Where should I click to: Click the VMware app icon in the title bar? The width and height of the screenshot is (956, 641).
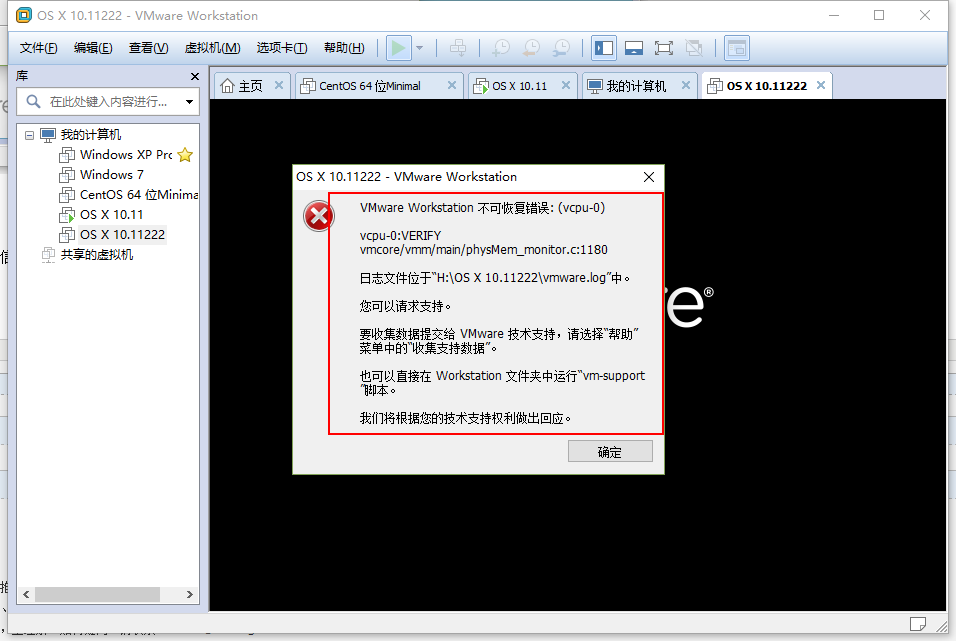tap(24, 15)
